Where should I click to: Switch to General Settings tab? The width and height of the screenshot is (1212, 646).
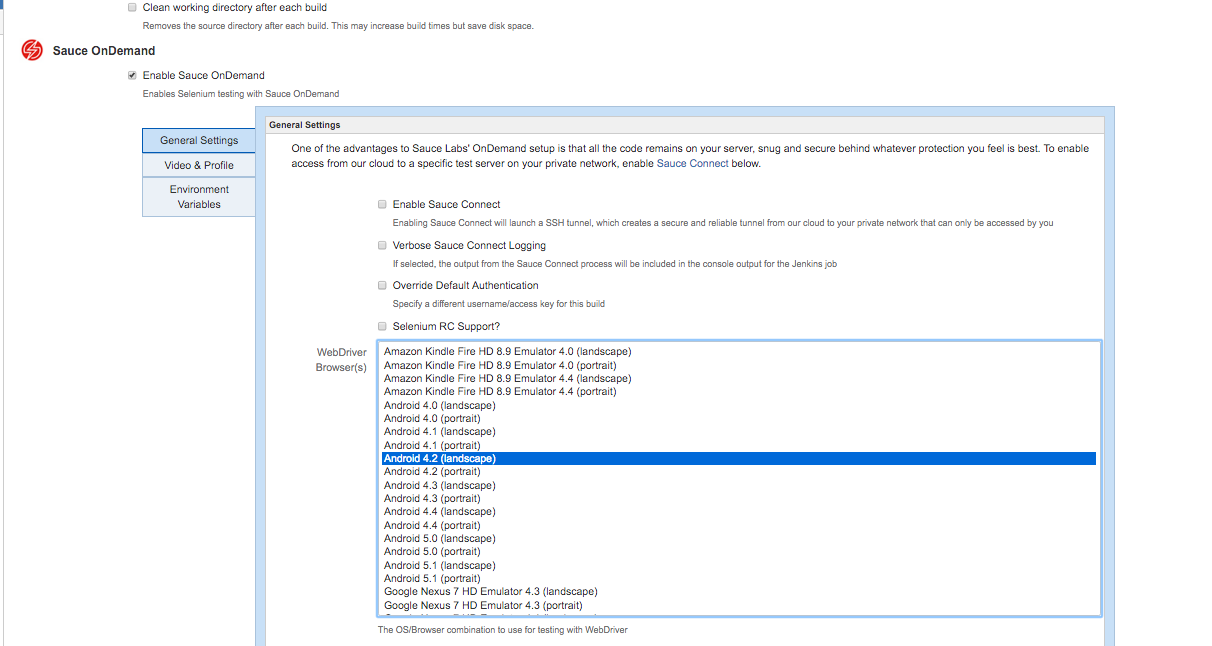(x=199, y=140)
